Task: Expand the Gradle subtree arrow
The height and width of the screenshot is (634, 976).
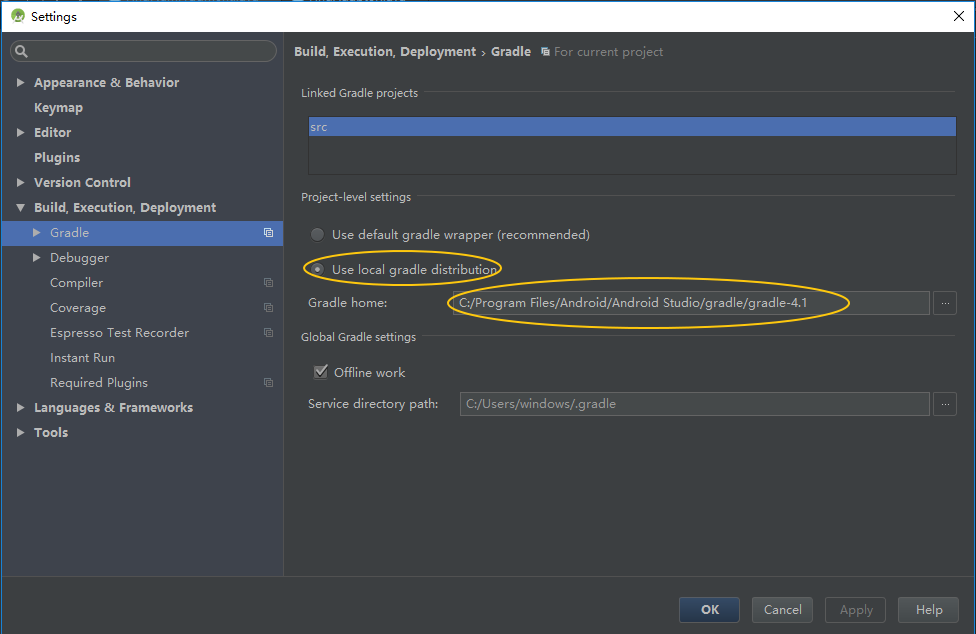Action: pyautogui.click(x=37, y=232)
